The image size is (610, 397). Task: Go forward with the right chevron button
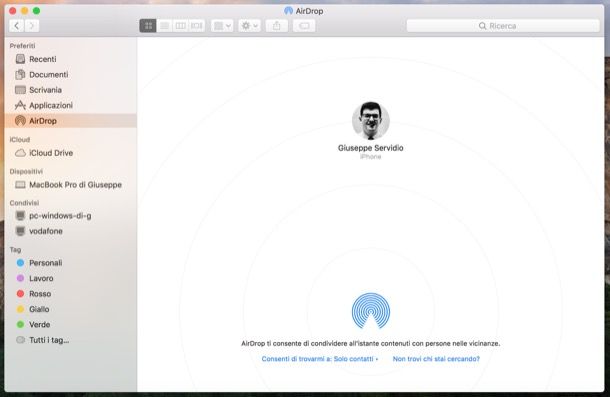tap(32, 26)
